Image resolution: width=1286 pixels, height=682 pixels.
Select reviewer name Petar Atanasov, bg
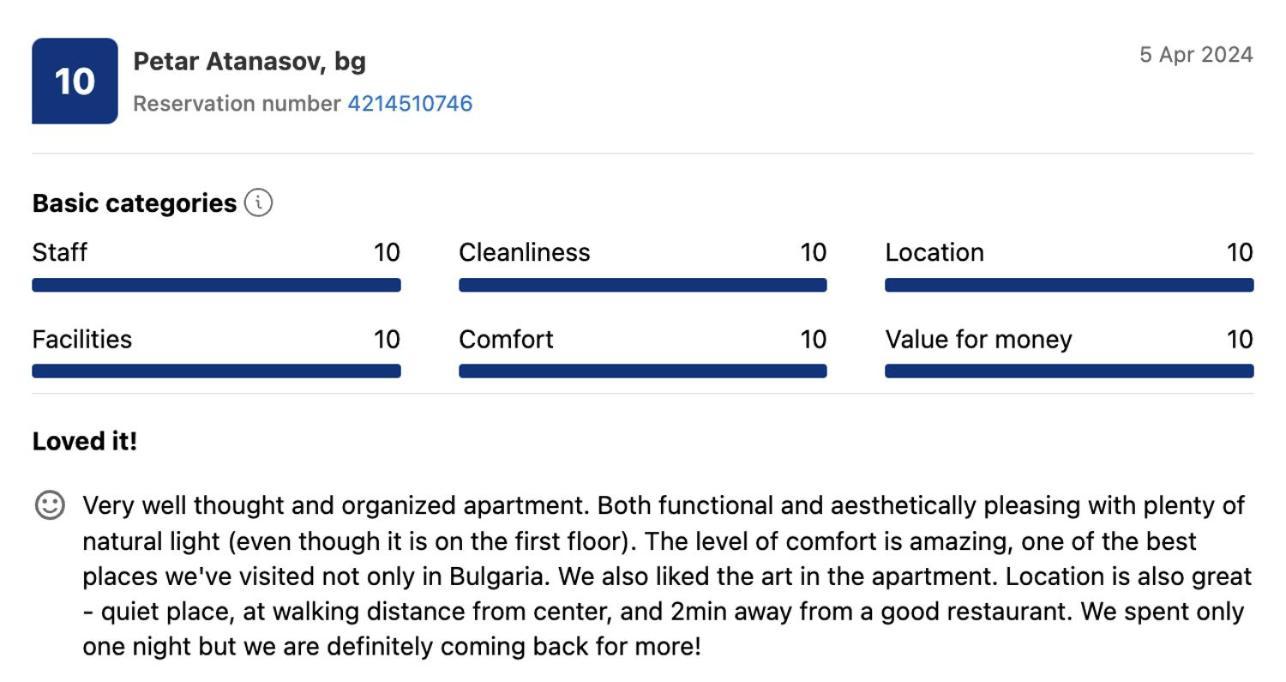(x=249, y=61)
